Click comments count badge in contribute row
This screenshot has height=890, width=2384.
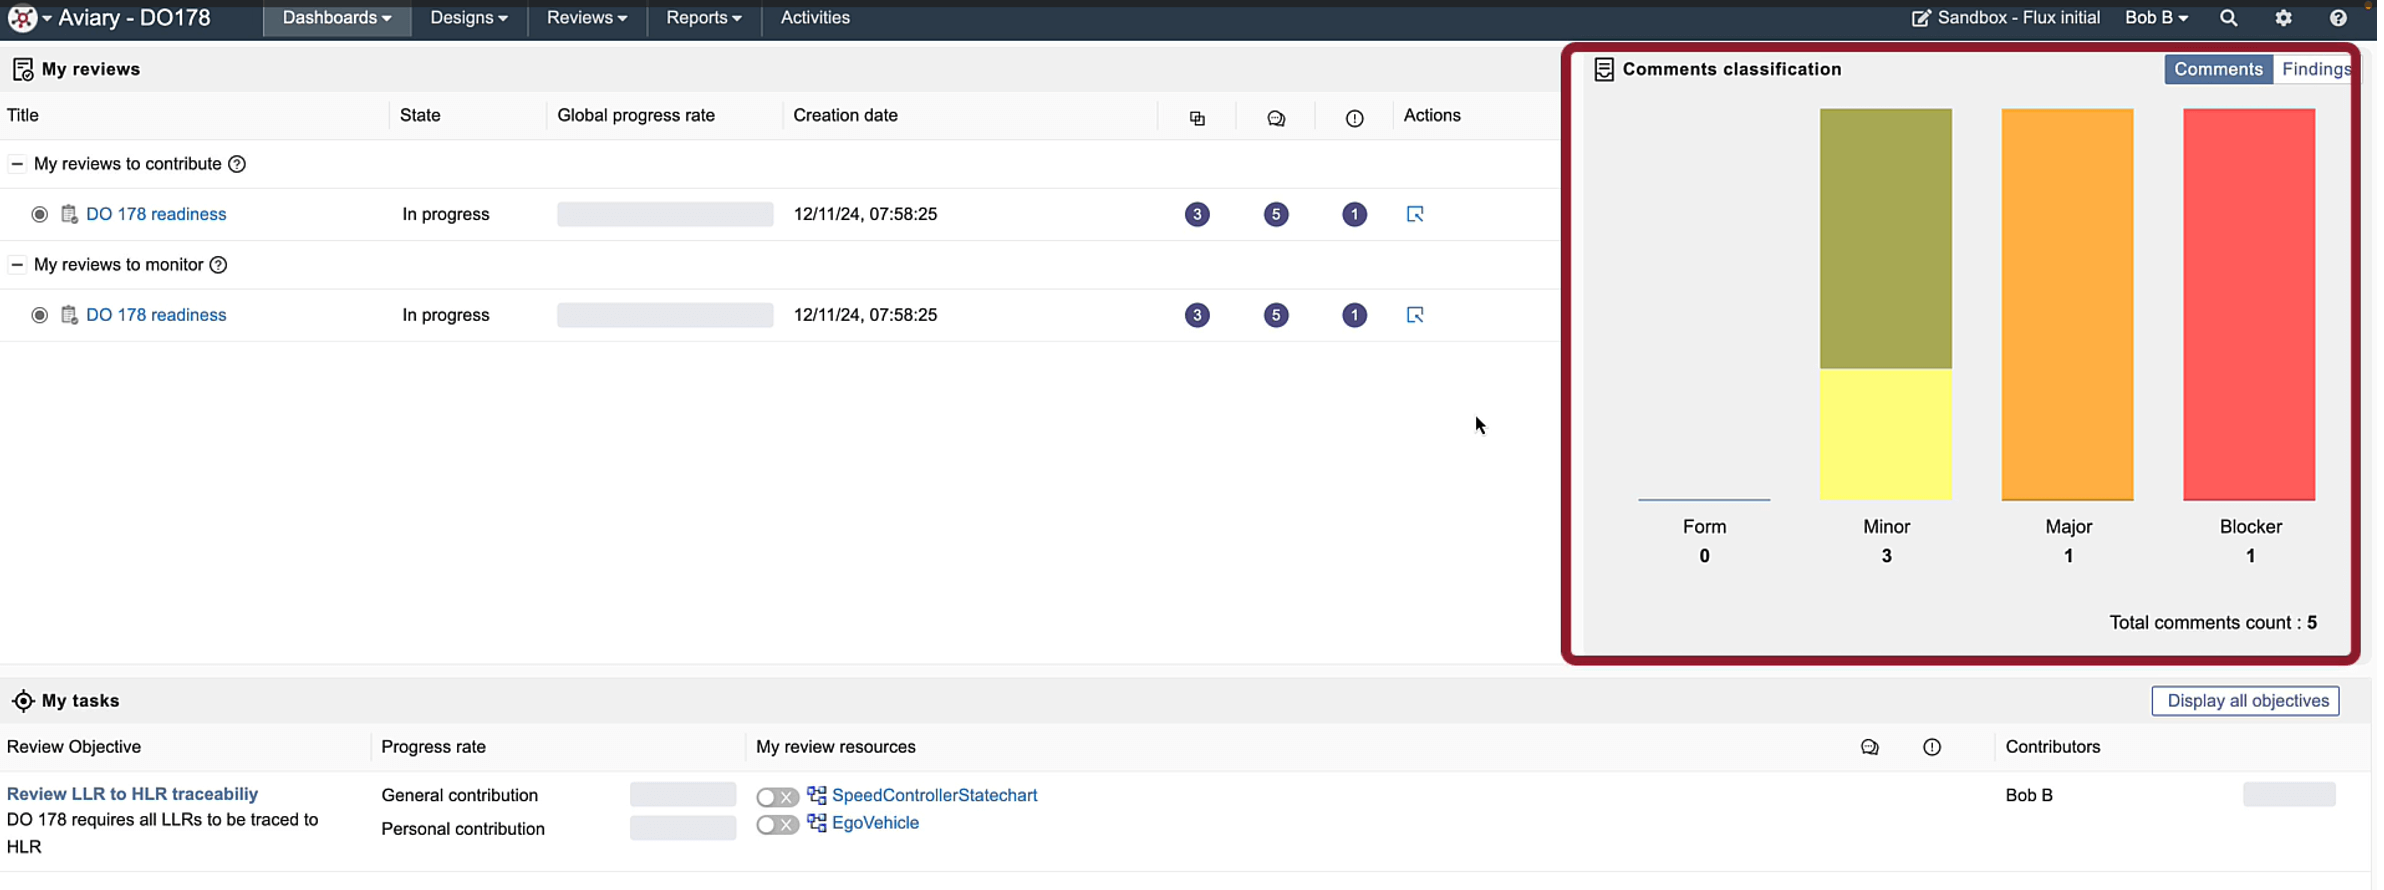click(1275, 214)
